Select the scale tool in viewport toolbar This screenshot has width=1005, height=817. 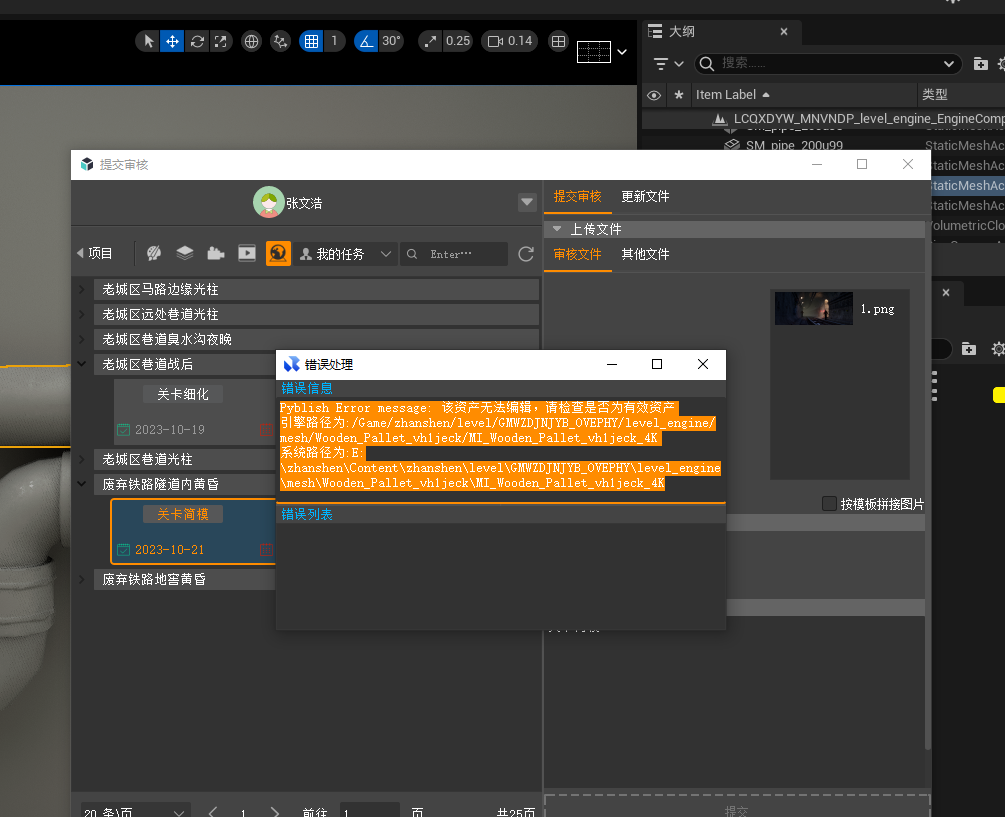pos(221,41)
